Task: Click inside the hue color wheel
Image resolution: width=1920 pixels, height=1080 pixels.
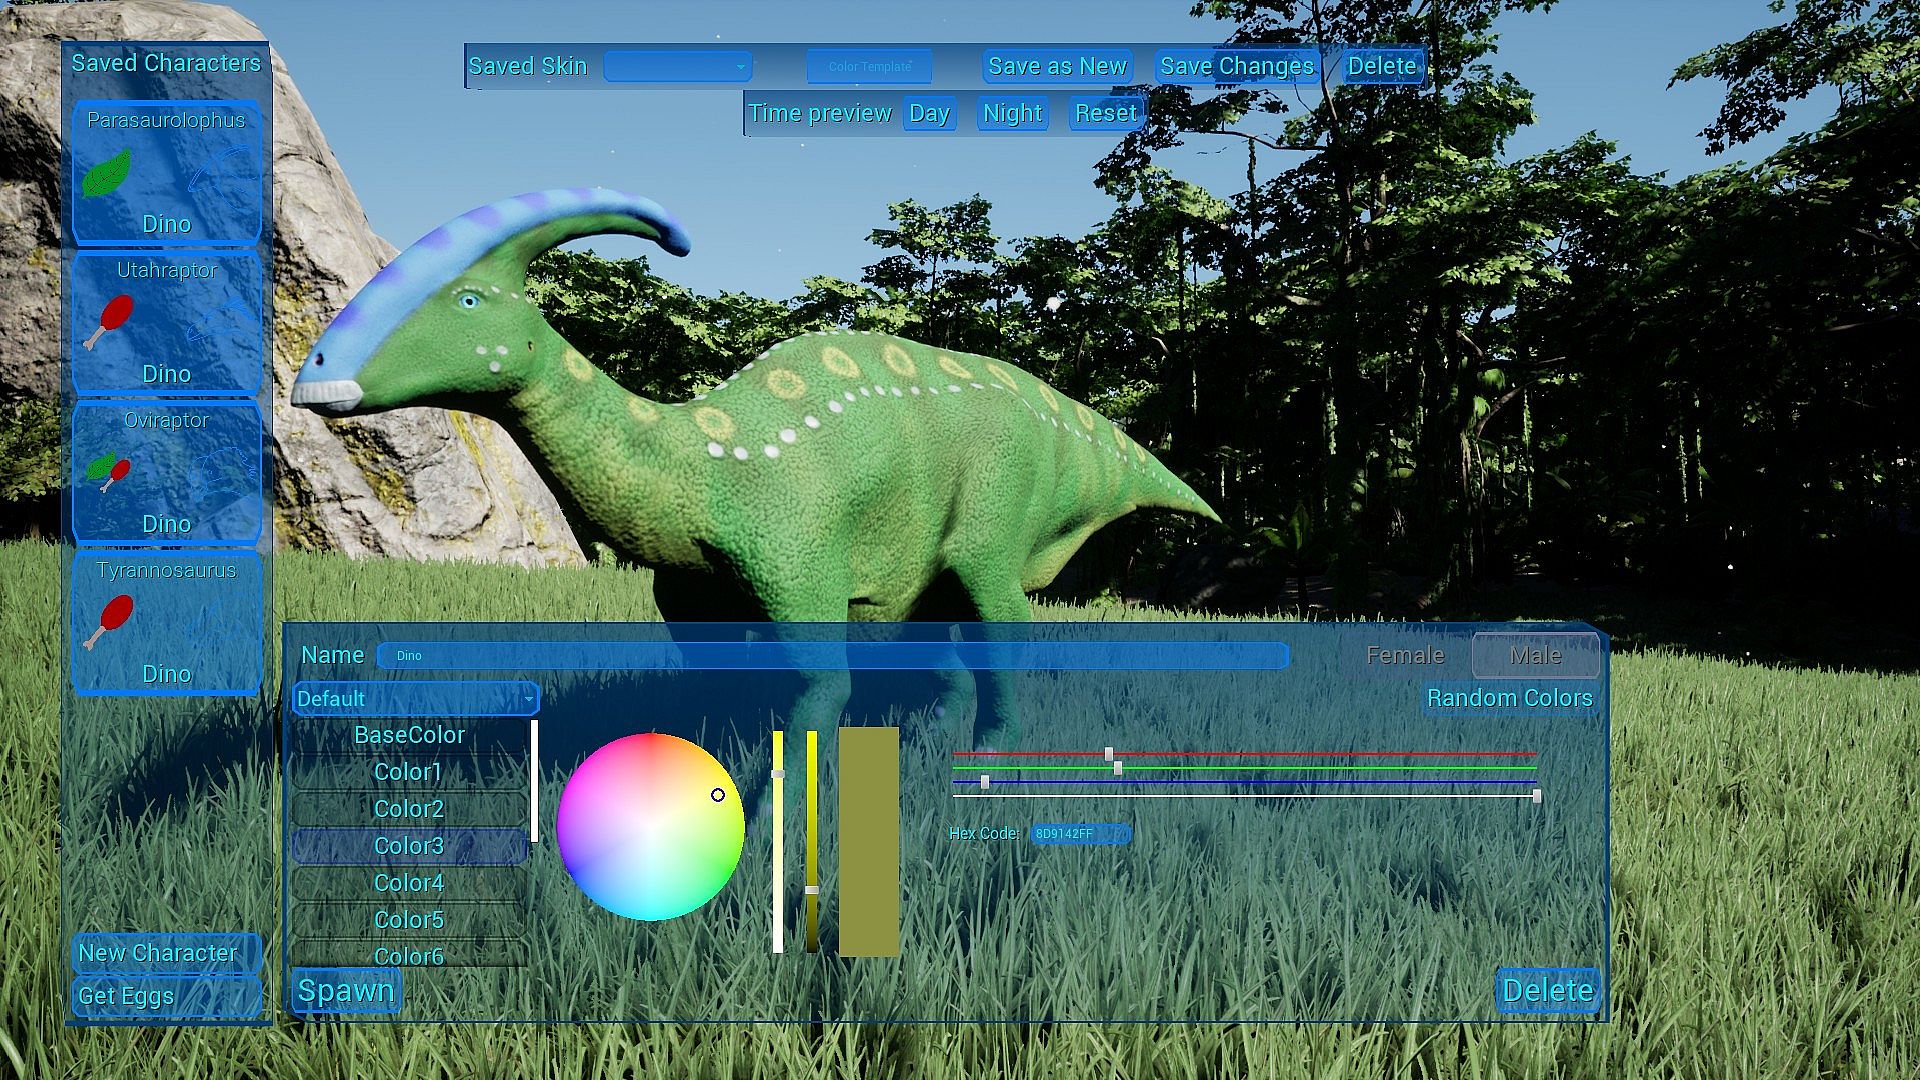Action: click(x=650, y=827)
